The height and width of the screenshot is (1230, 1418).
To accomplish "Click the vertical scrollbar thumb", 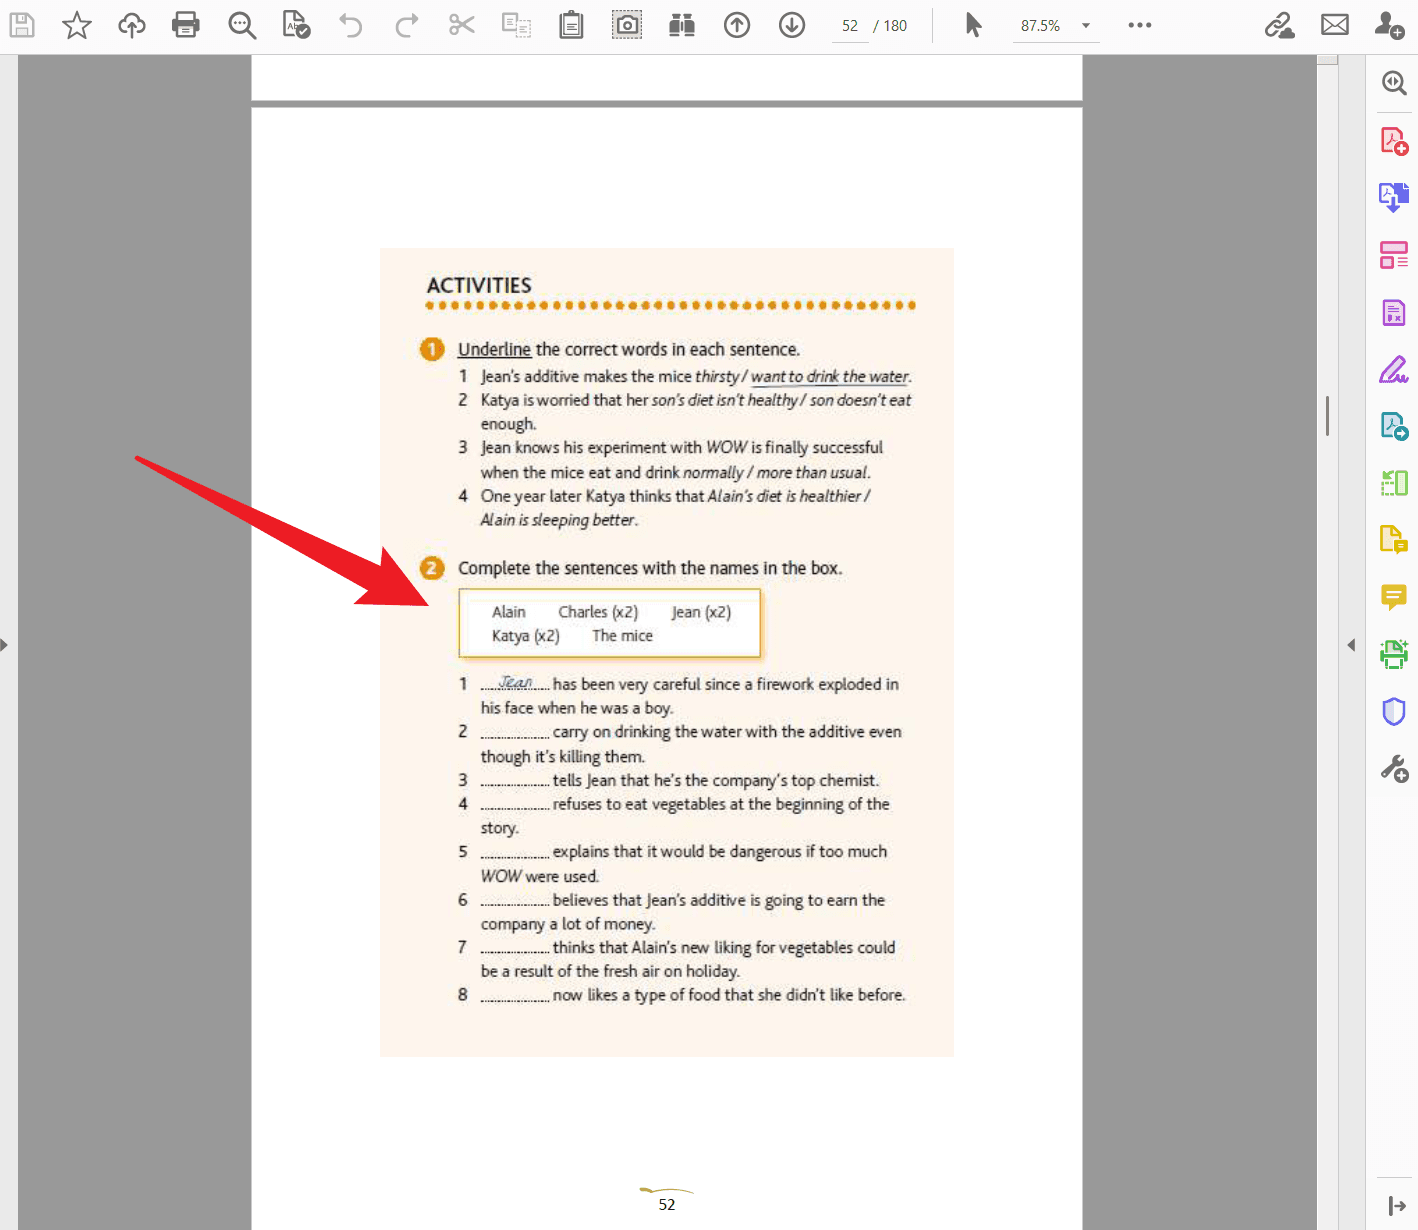I will tap(1327, 415).
